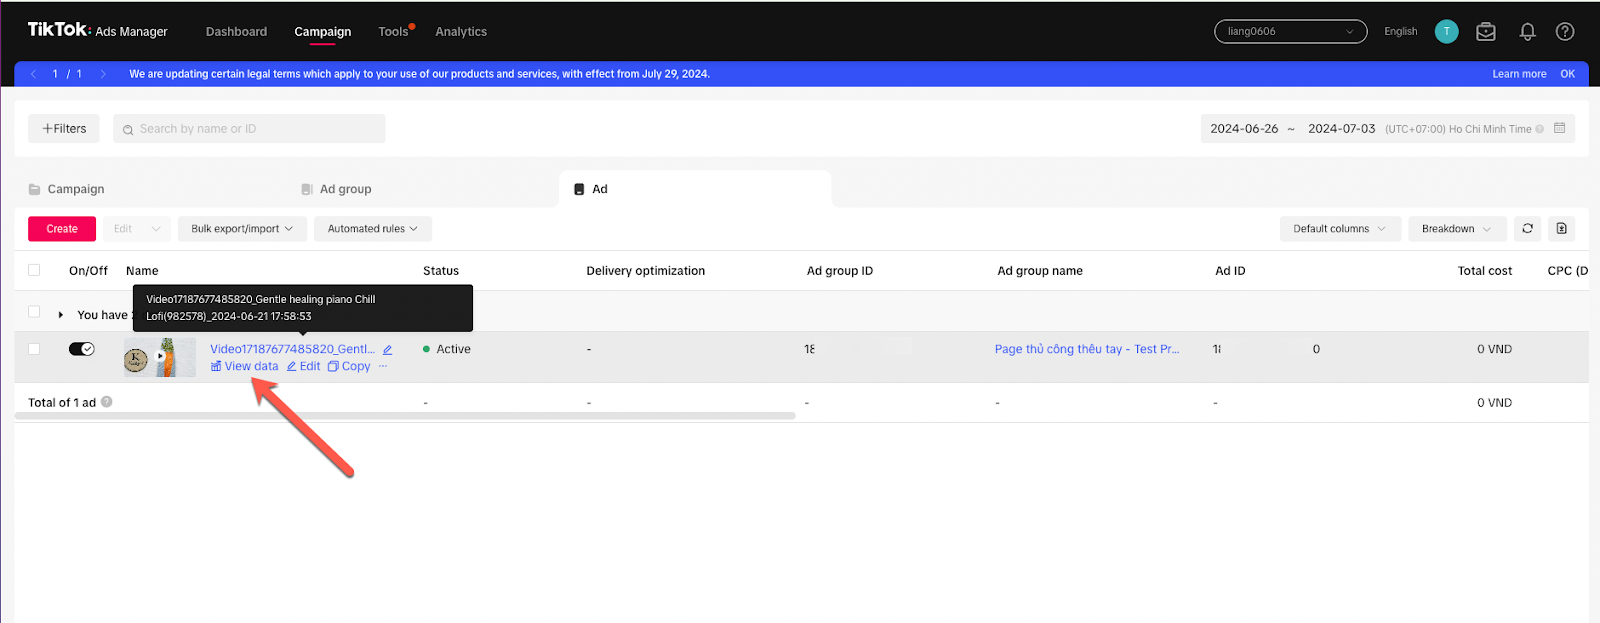Open the notifications bell icon
The width and height of the screenshot is (1600, 623).
[x=1527, y=32]
